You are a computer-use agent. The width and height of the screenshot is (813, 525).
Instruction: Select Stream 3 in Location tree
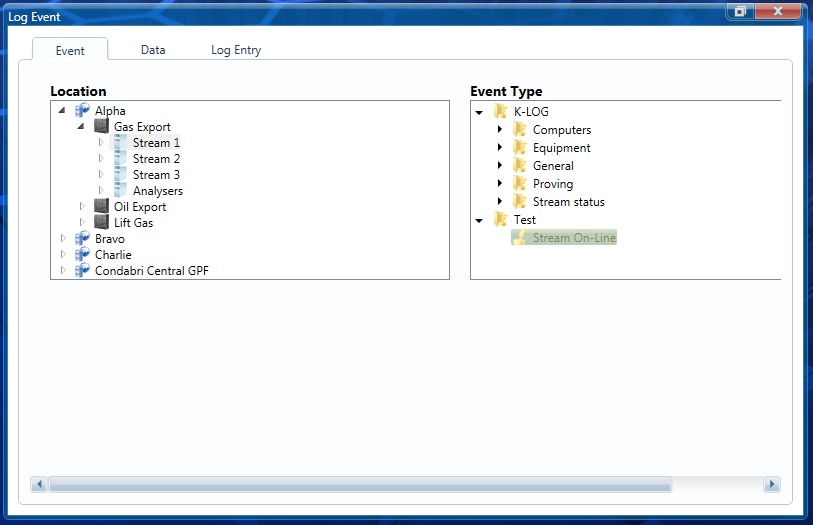[156, 175]
